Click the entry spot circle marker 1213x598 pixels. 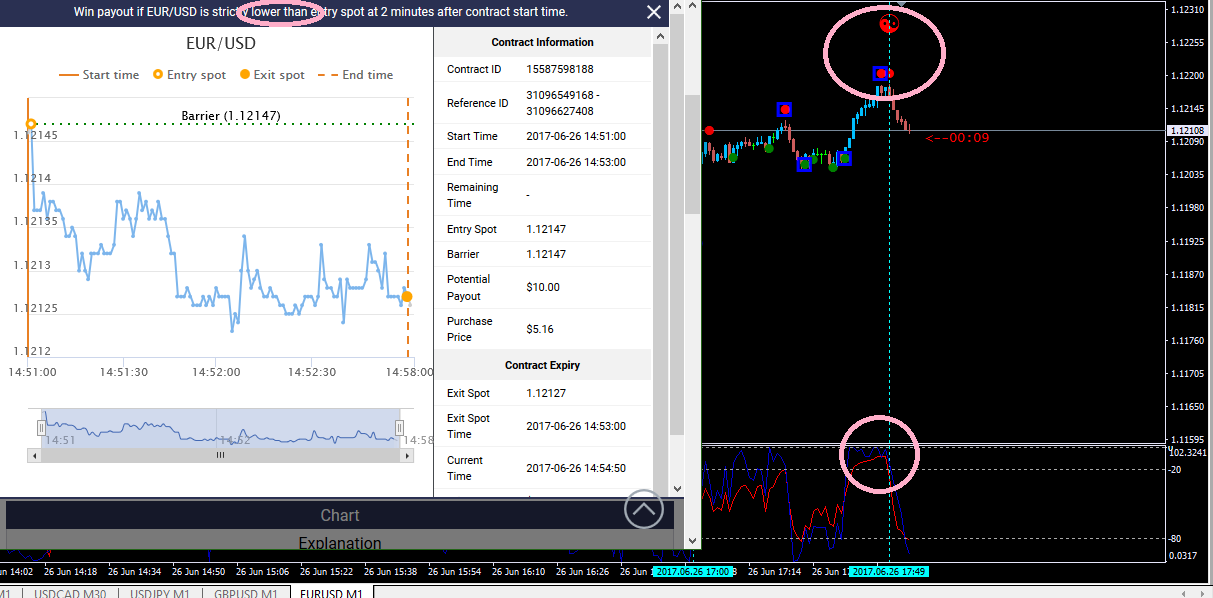[31, 124]
